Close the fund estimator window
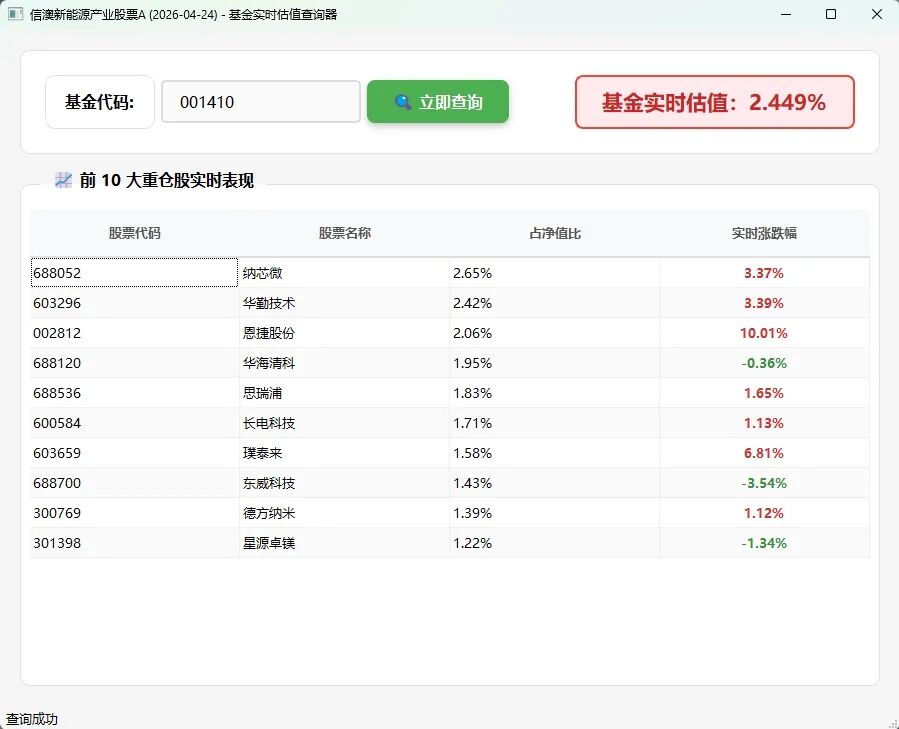The width and height of the screenshot is (899, 729). pos(877,14)
